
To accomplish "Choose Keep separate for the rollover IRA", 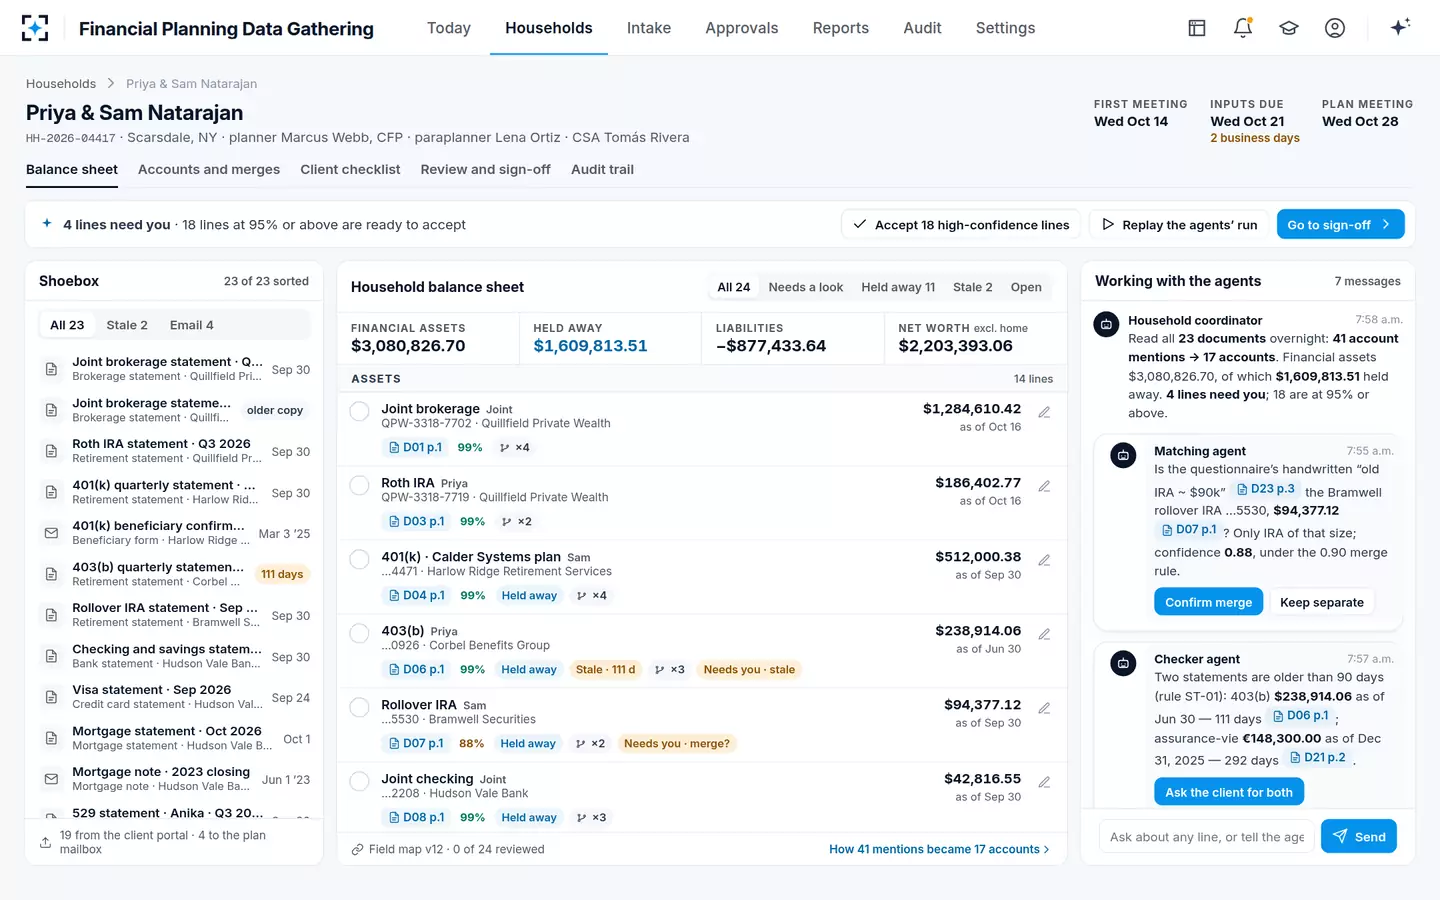I will 1322,602.
